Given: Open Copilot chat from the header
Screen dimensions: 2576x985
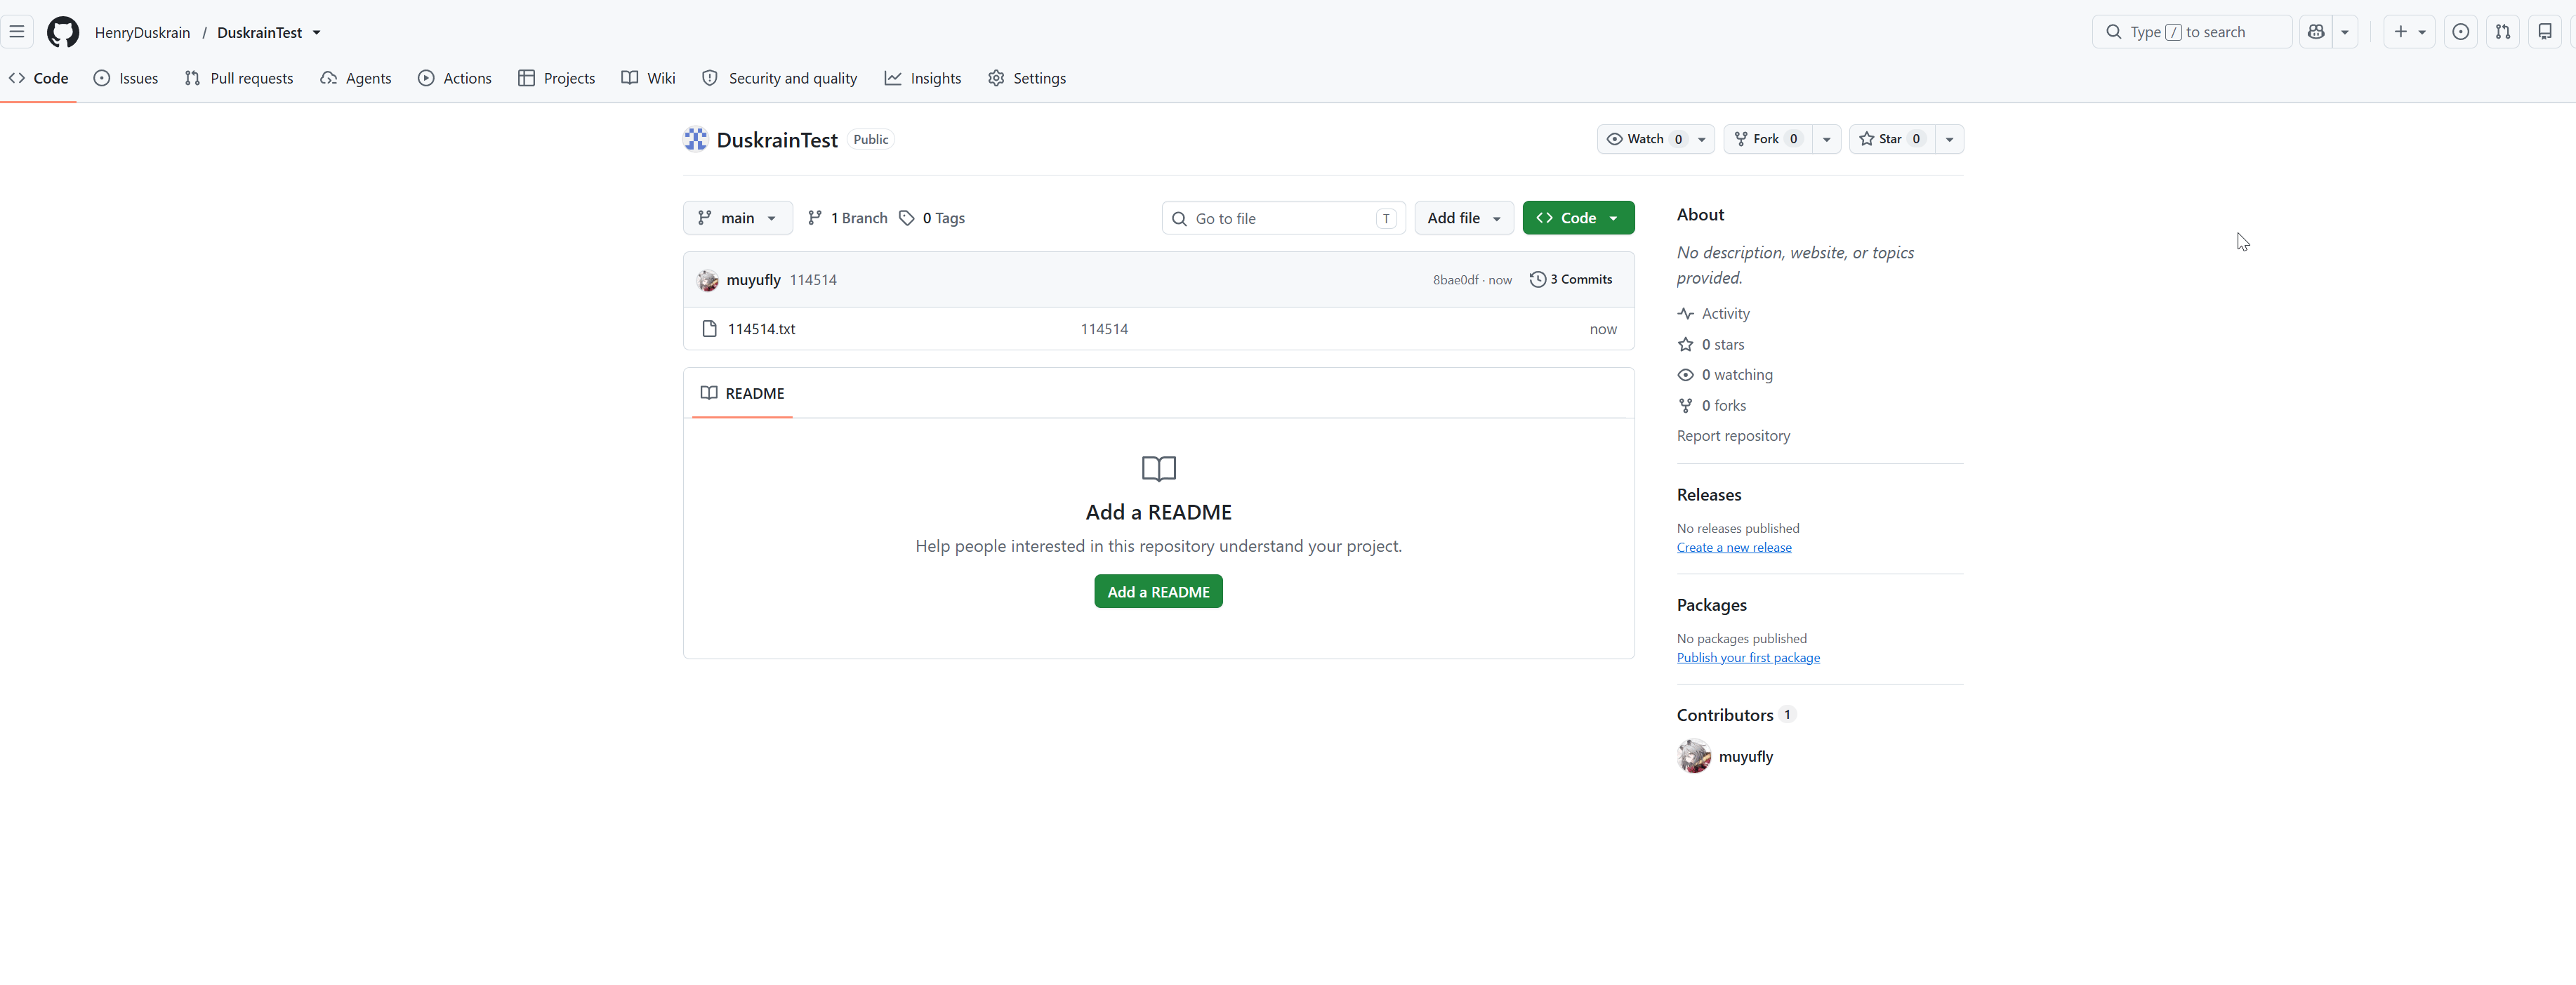Looking at the screenshot, I should coord(2316,32).
